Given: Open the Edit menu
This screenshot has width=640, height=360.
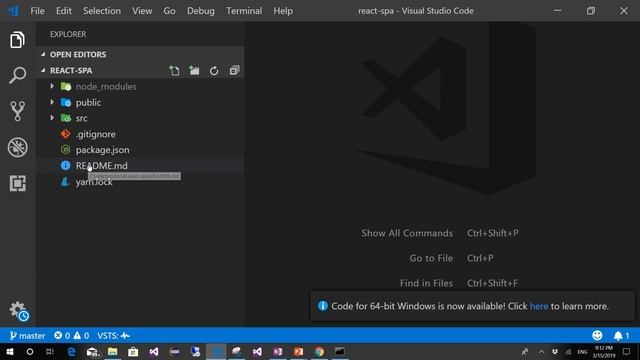Looking at the screenshot, I should click(x=64, y=11).
